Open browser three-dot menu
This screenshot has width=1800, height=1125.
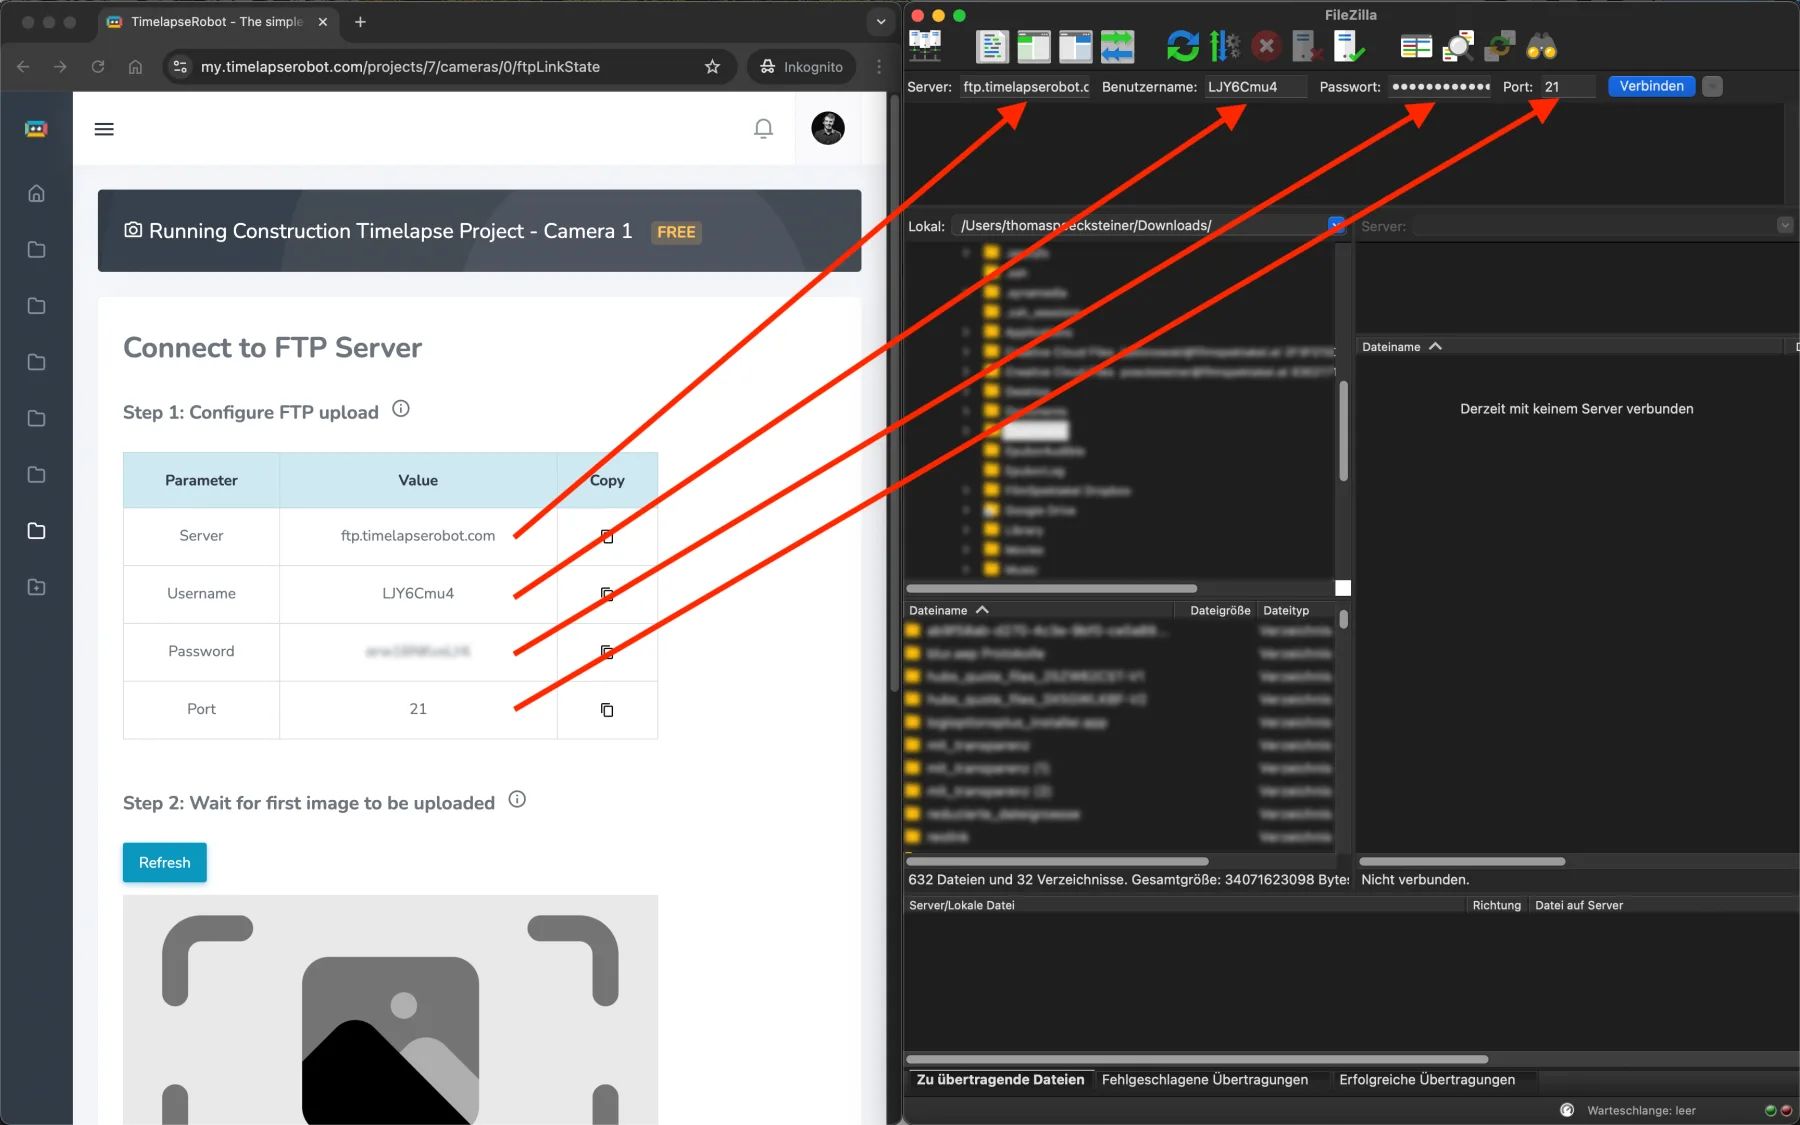(879, 67)
